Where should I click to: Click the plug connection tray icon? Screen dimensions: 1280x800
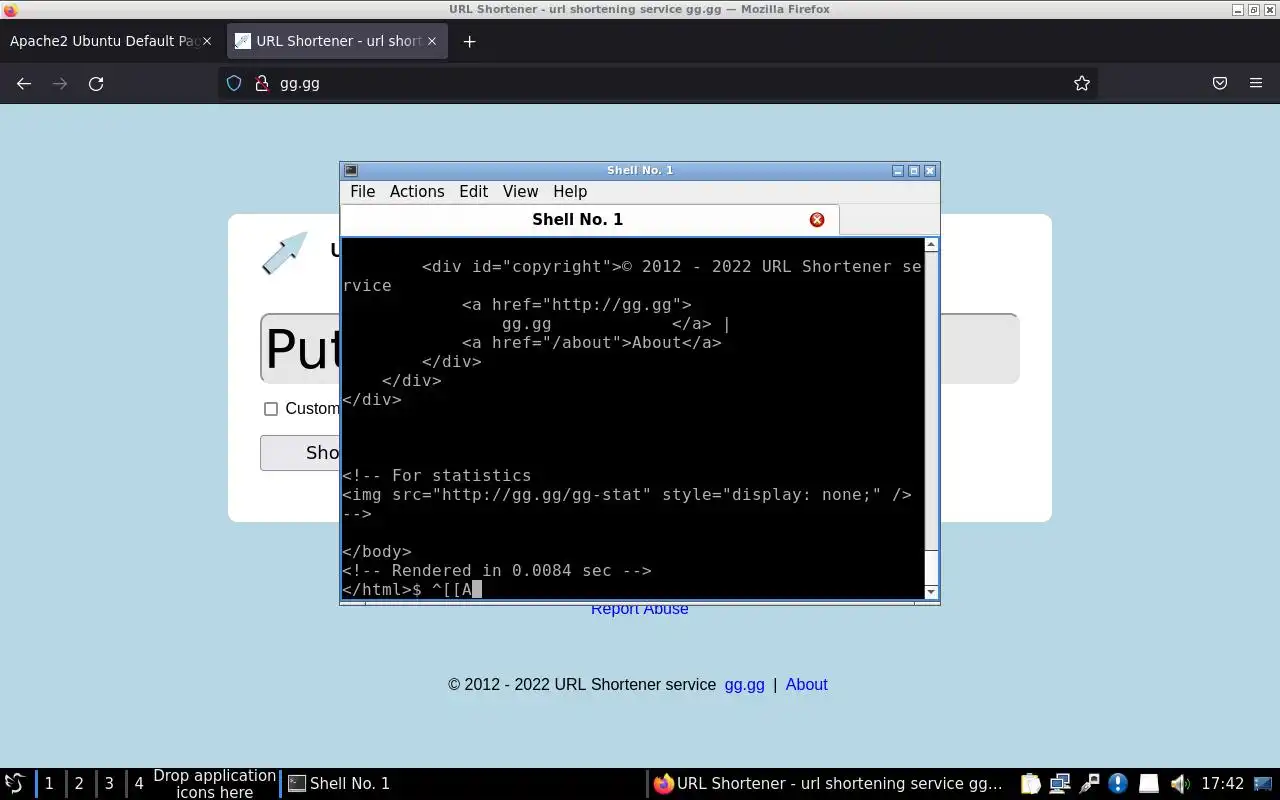1089,784
